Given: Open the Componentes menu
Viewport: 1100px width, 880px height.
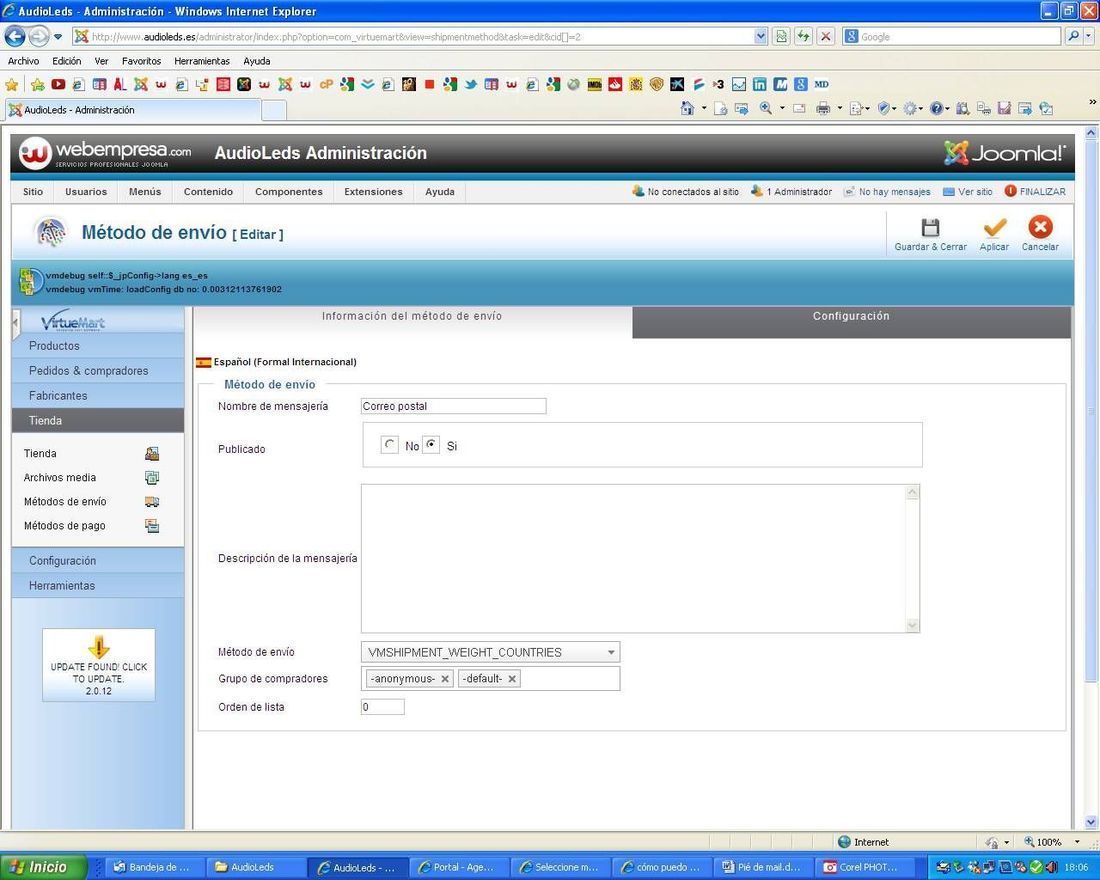Looking at the screenshot, I should [x=289, y=192].
